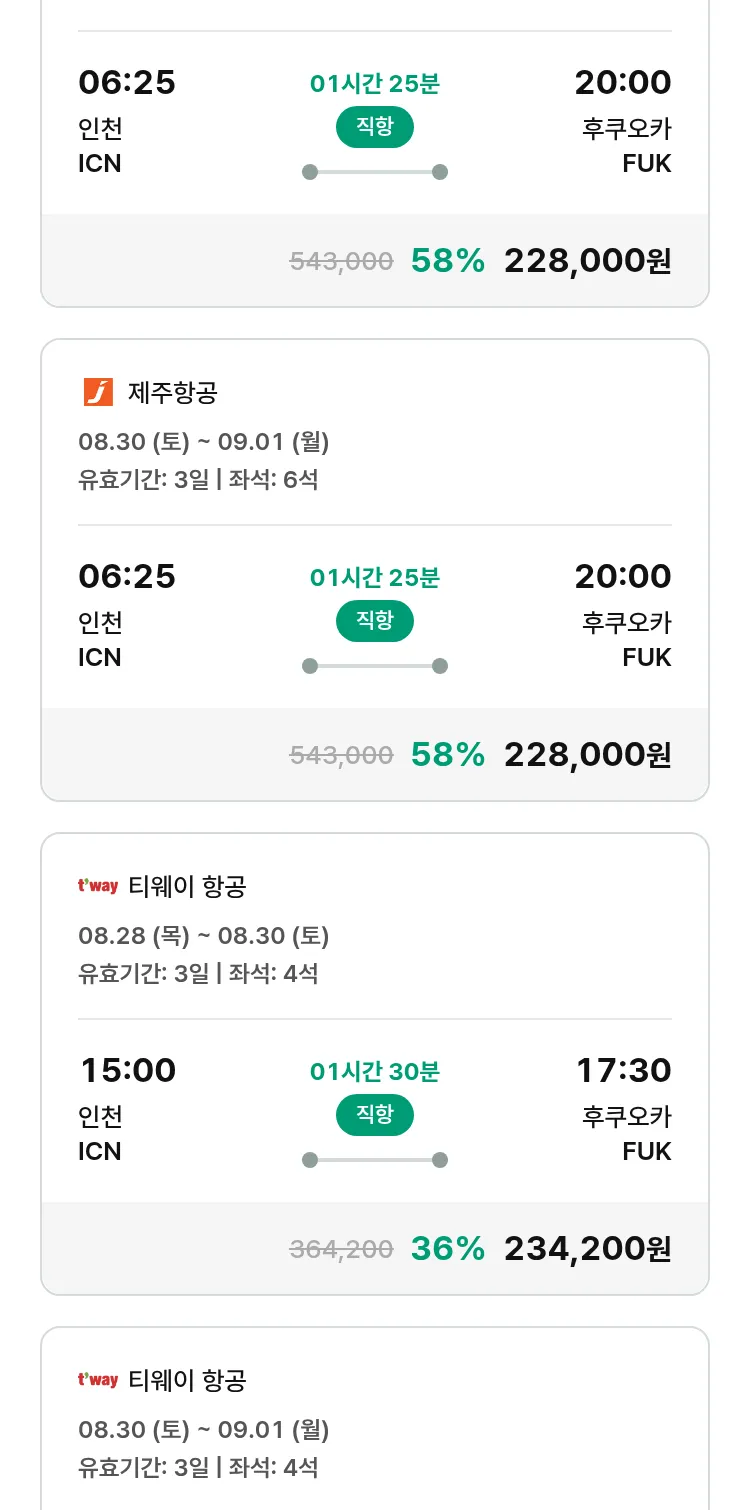Open the bottom 티웨이 항공 card title
Viewport: 750px width, 1510px height.
click(x=187, y=1380)
